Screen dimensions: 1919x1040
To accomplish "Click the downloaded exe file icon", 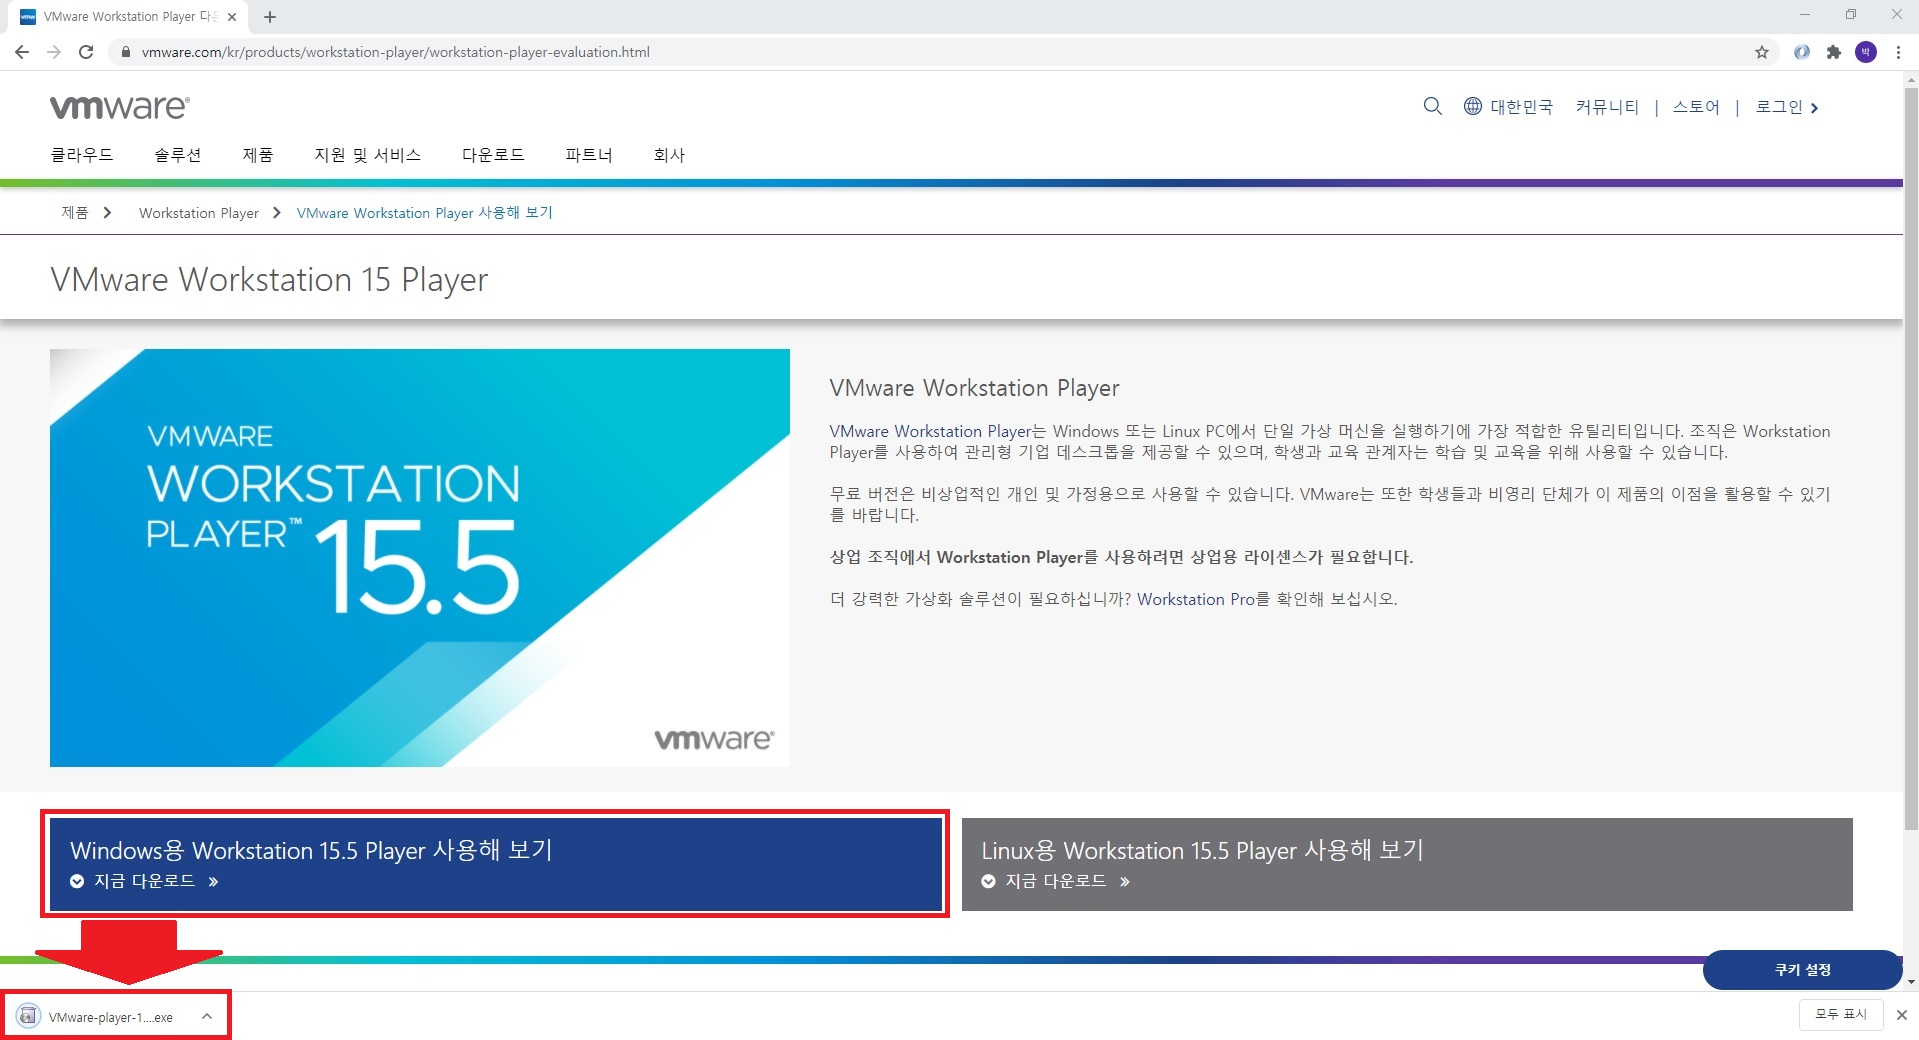I will pos(28,1016).
